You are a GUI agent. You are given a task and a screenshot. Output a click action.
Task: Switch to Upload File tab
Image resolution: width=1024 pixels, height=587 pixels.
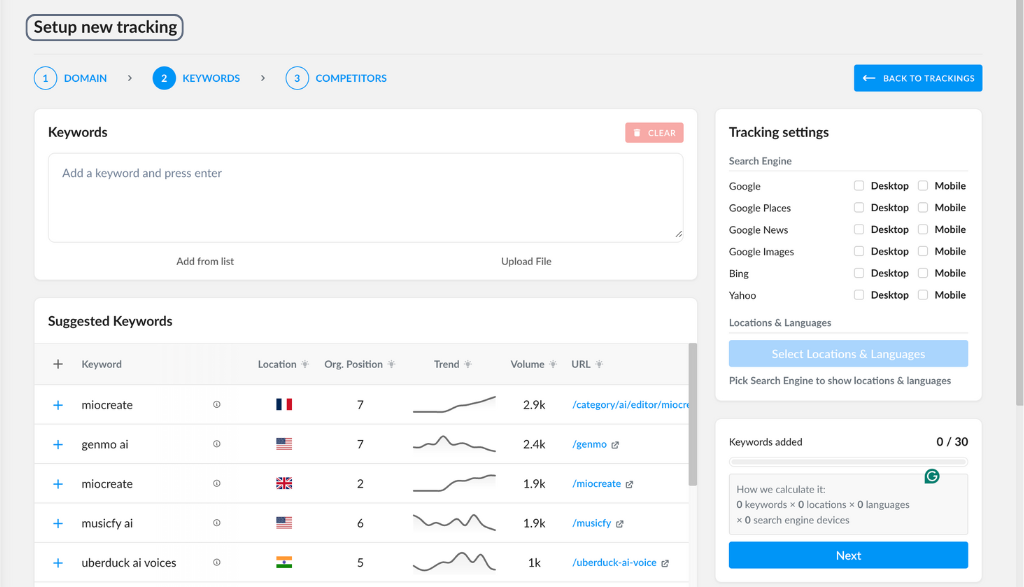[526, 261]
